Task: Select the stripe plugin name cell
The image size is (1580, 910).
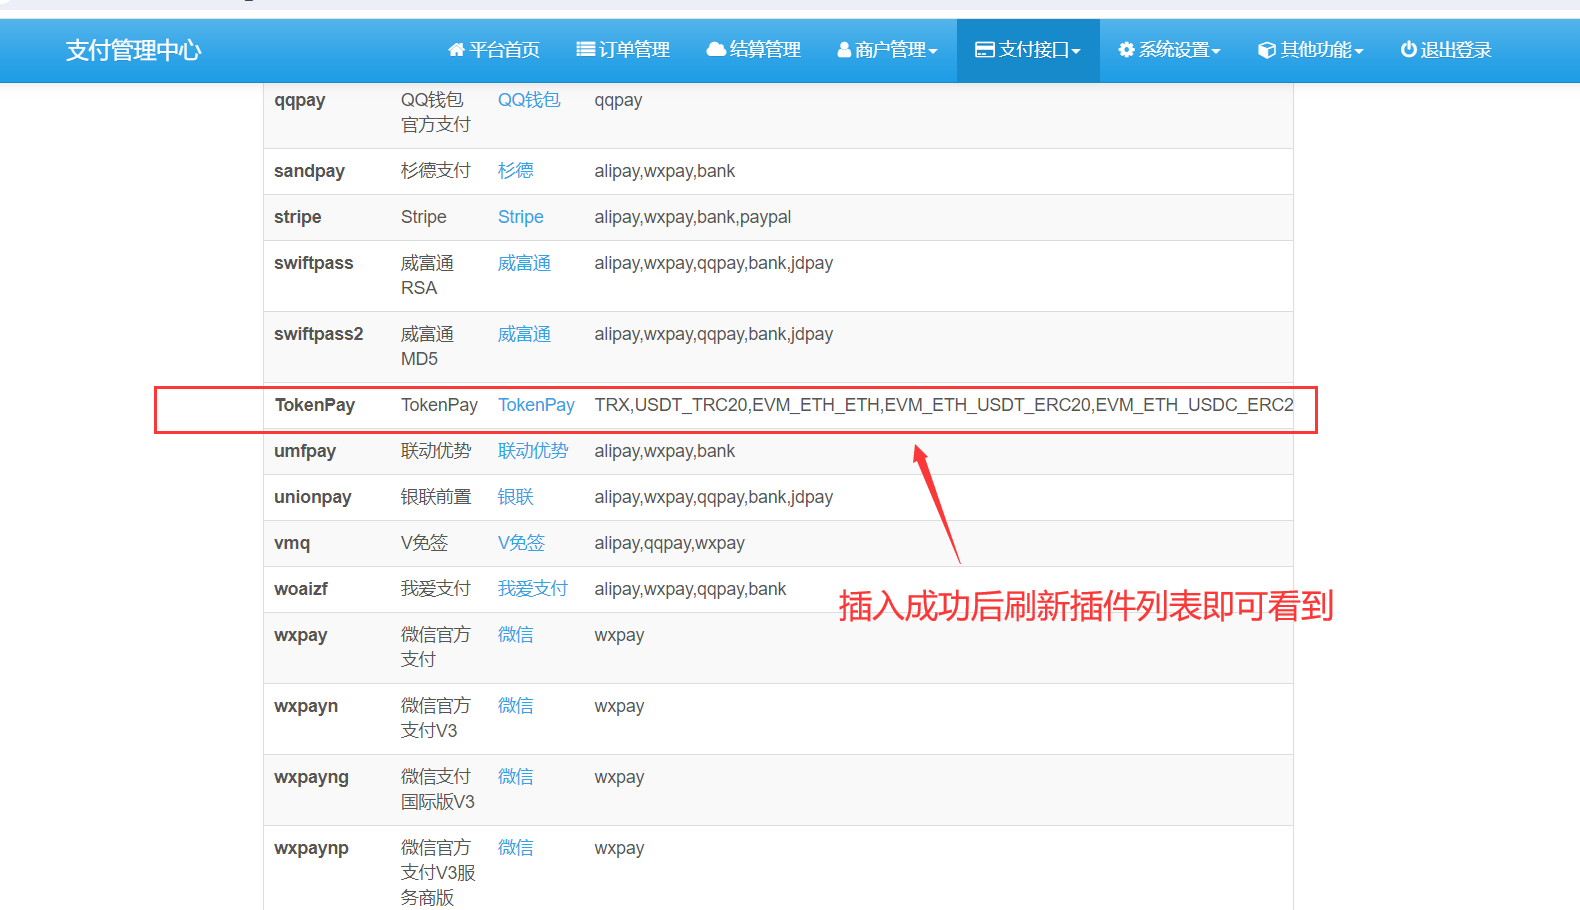Action: tap(298, 217)
